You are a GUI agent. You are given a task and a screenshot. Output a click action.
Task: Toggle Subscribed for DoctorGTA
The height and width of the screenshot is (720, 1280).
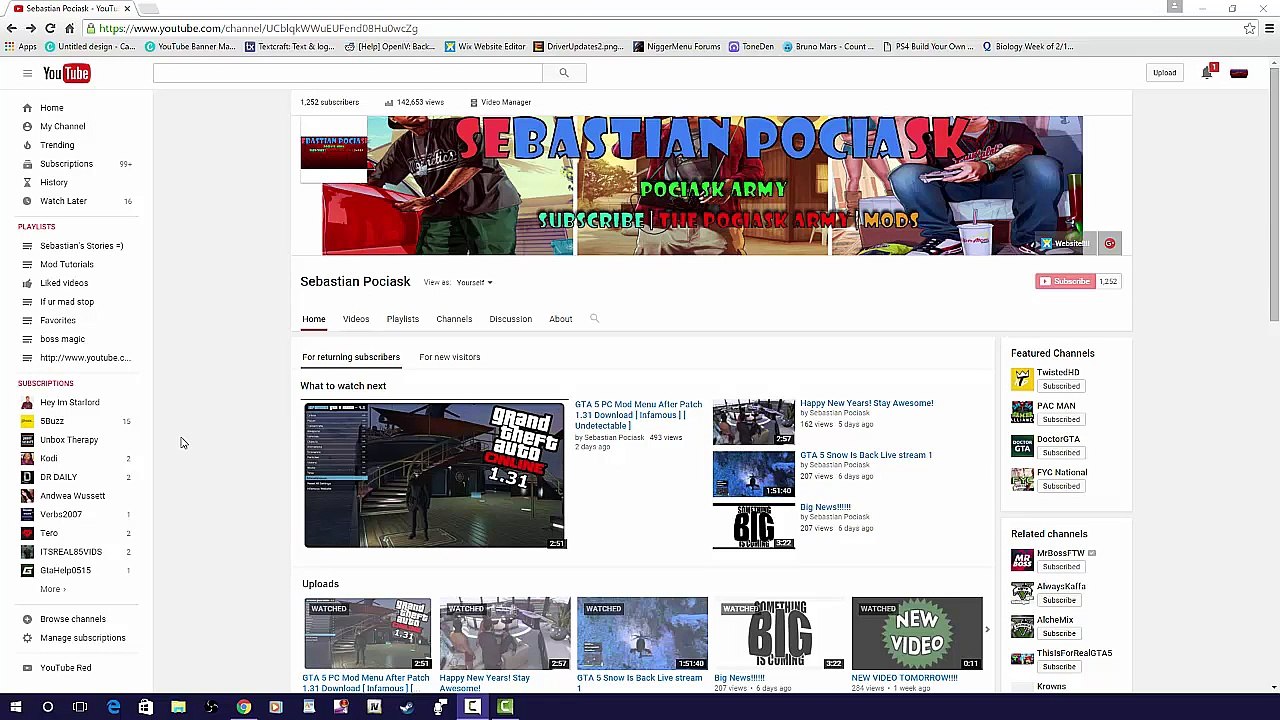(x=1060, y=452)
